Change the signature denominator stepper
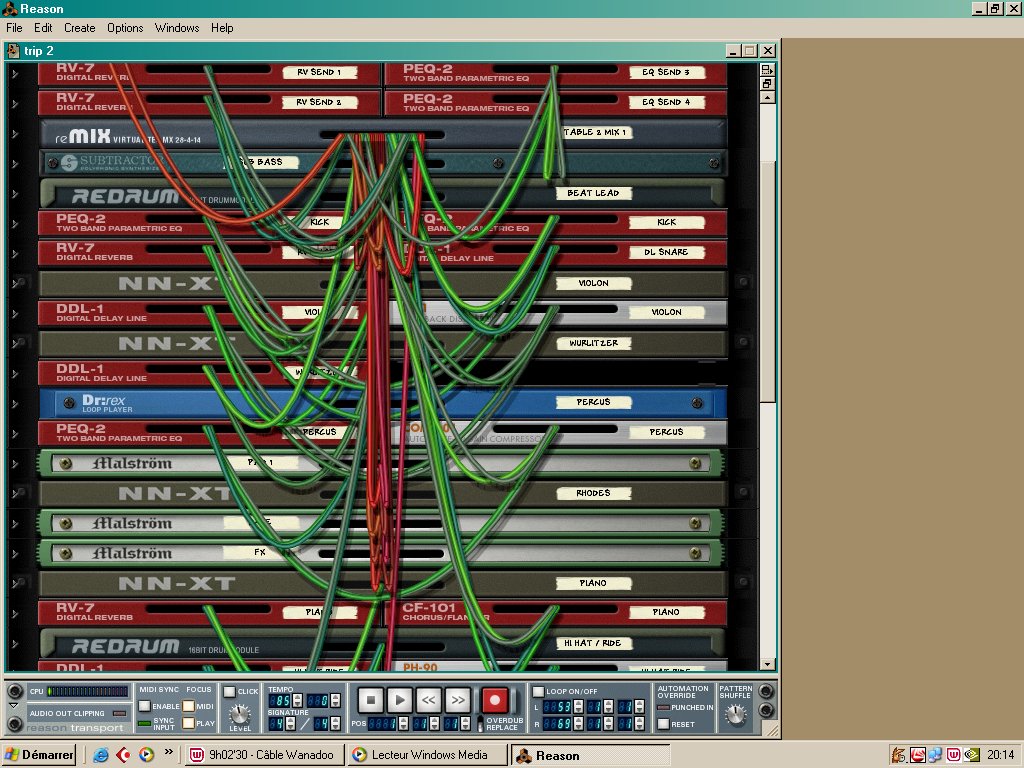1024x768 pixels. (336, 723)
